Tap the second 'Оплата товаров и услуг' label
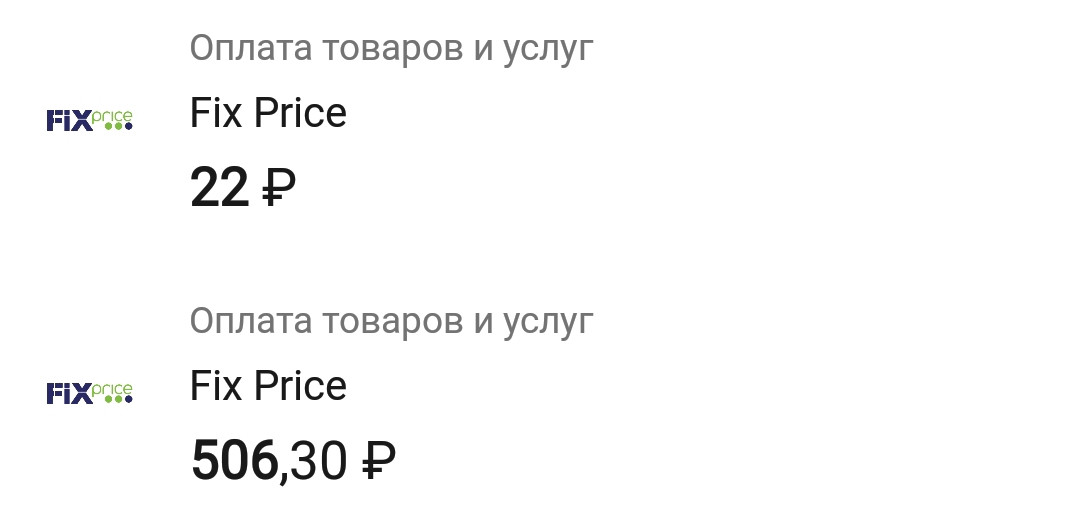Screen dimensions: 1080x520 391,322
